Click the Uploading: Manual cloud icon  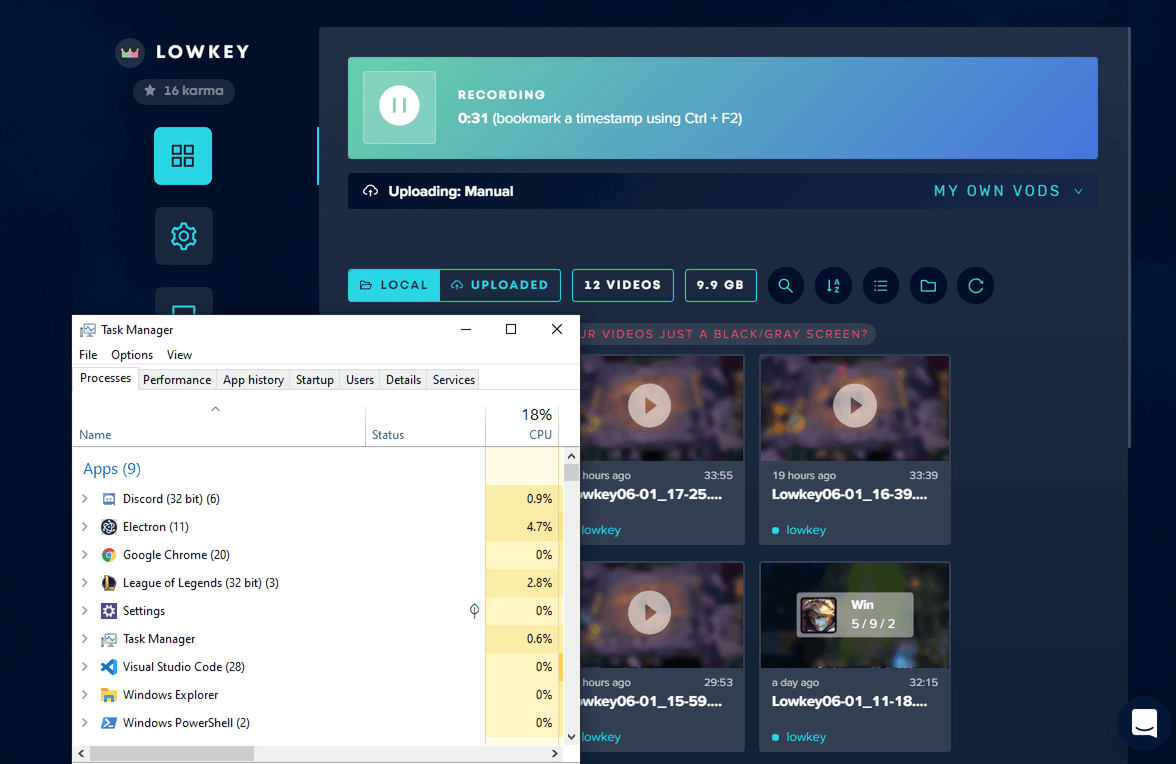[x=370, y=191]
